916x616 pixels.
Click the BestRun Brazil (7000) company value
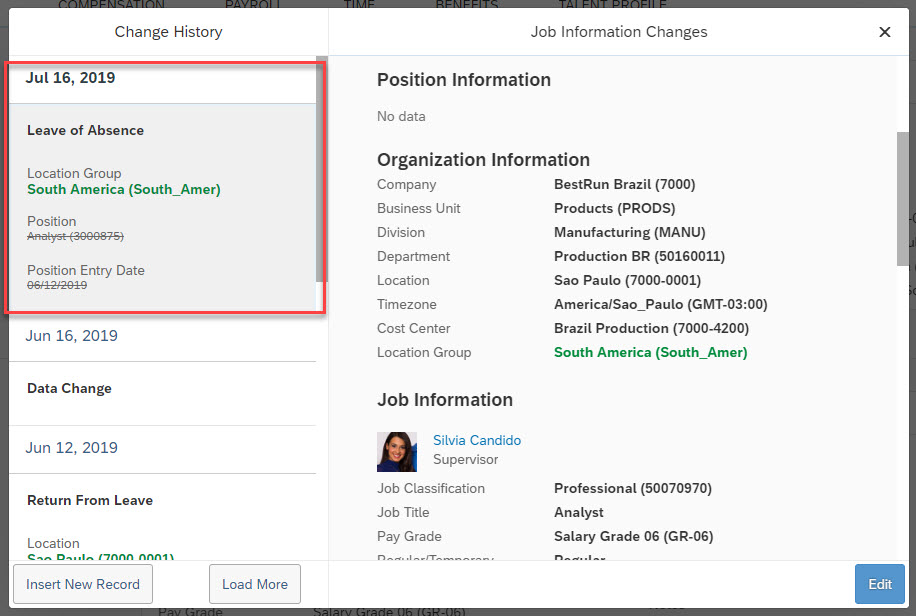[x=624, y=185]
